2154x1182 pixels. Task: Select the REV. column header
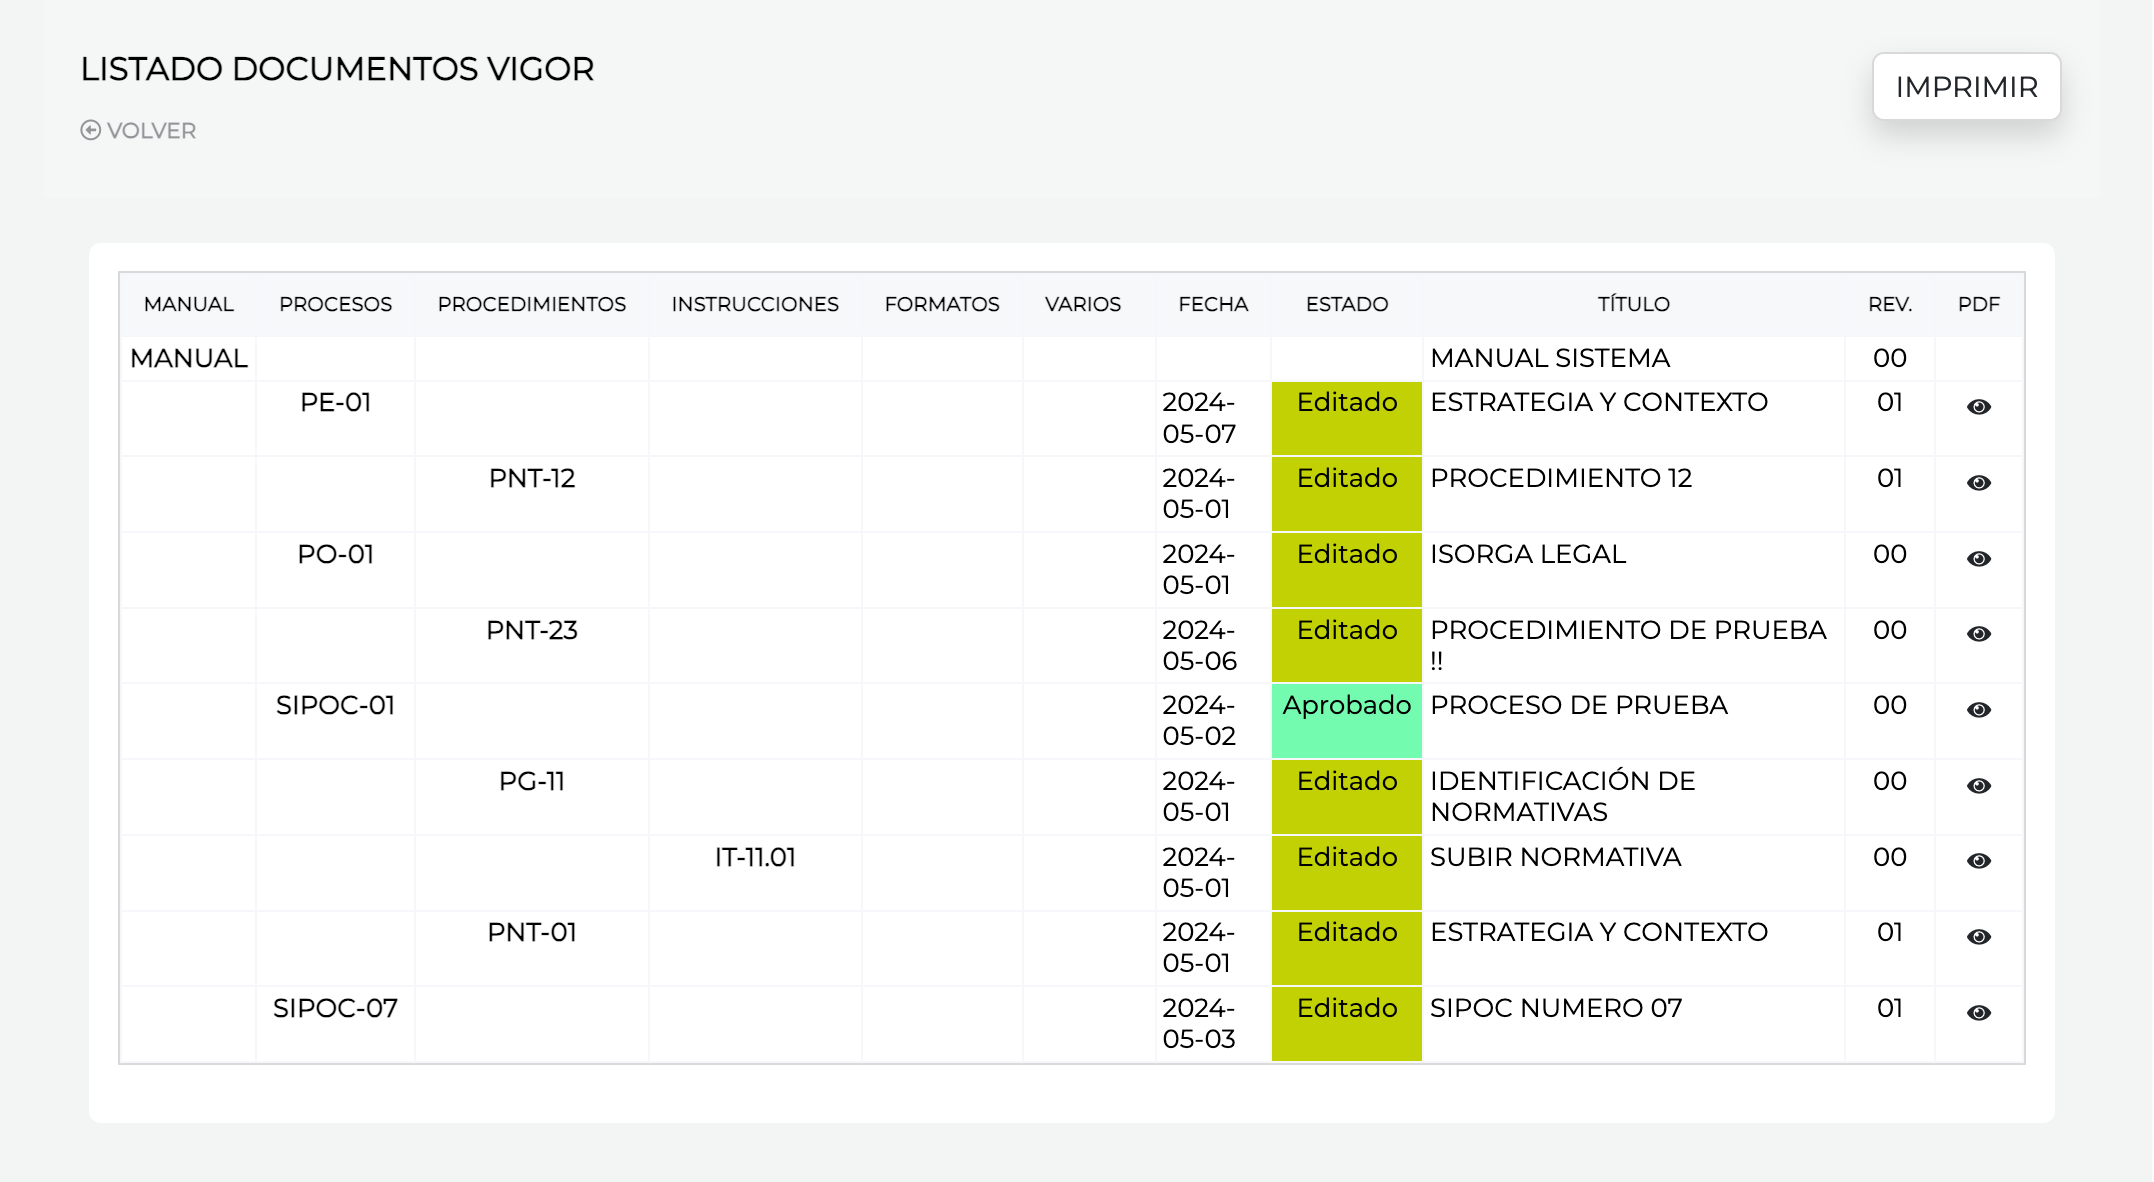[1890, 304]
